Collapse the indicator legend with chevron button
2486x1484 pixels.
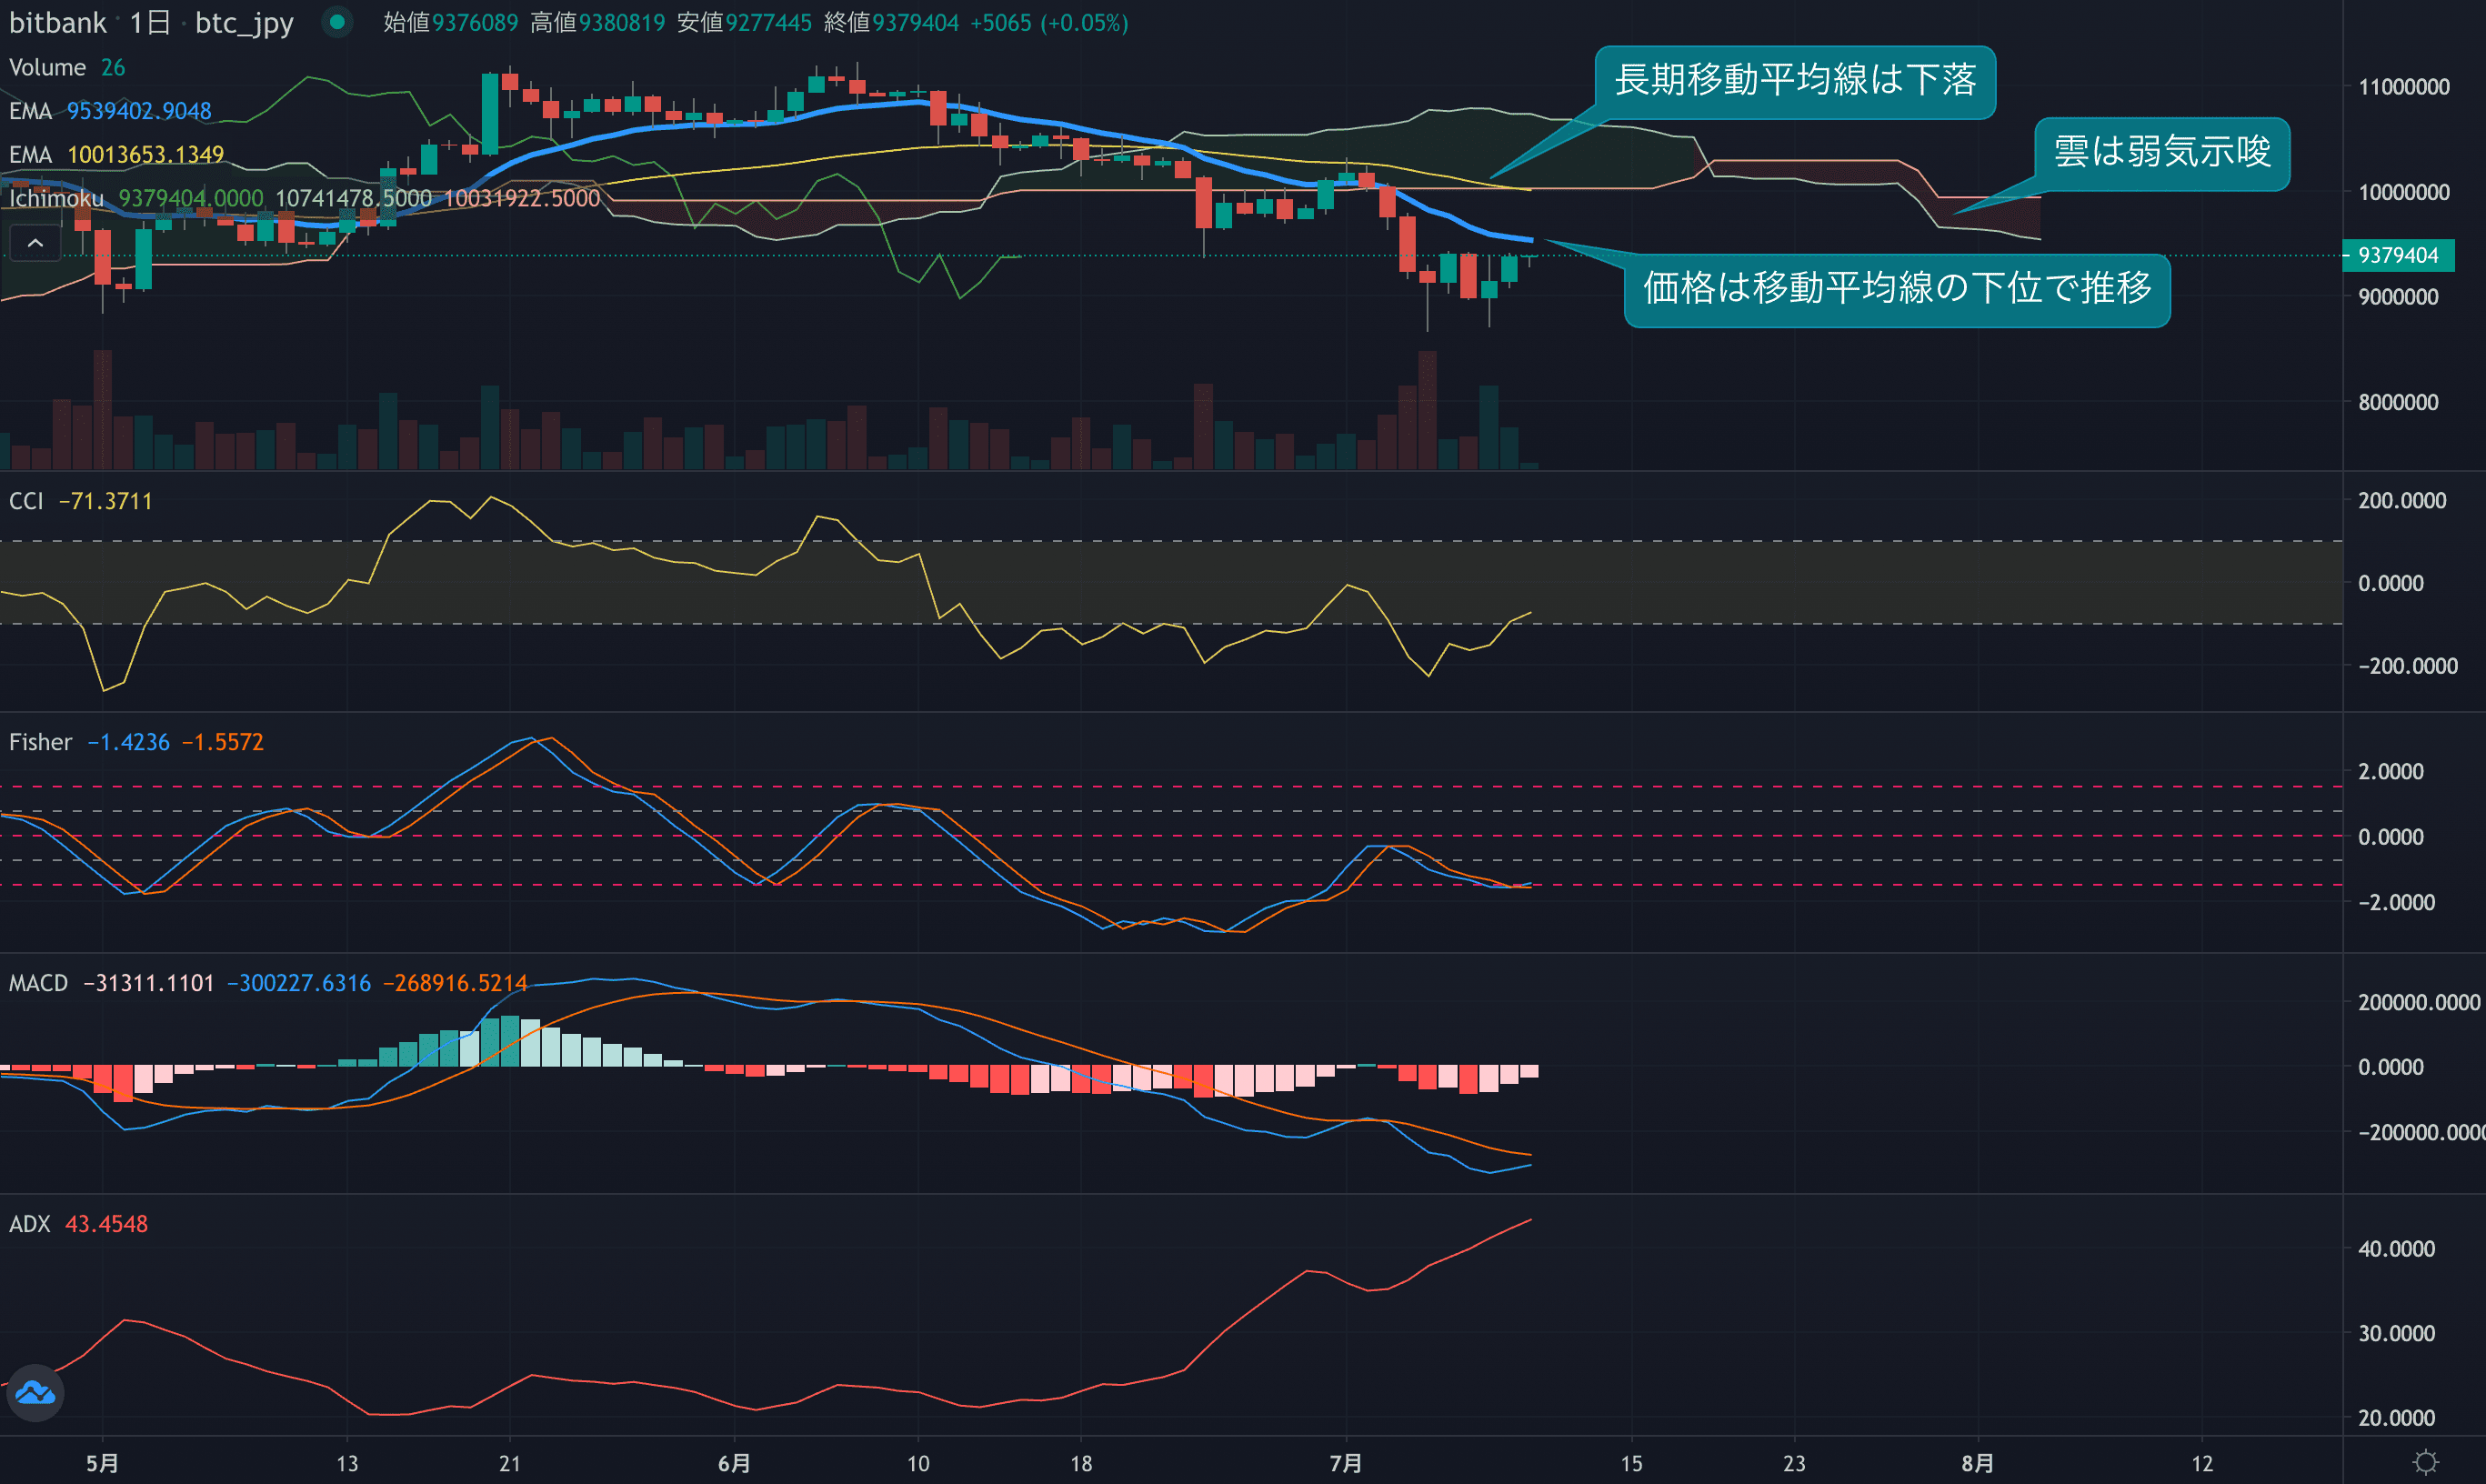coord(35,243)
